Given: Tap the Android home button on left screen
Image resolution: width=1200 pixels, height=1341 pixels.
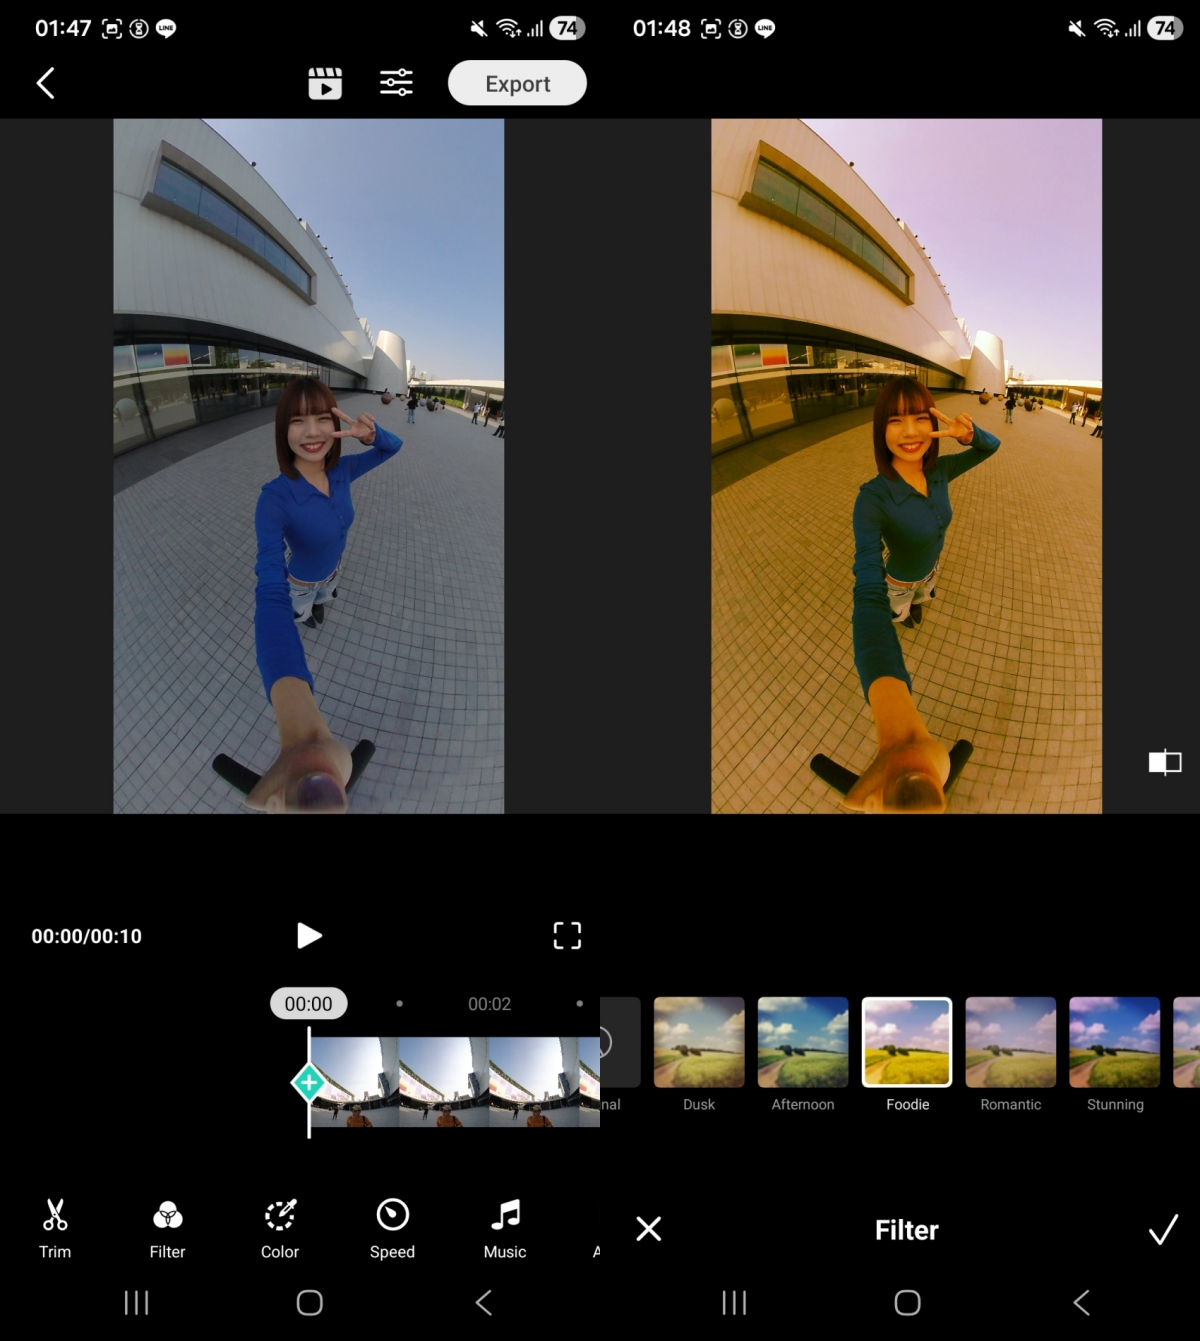Looking at the screenshot, I should pos(310,1302).
